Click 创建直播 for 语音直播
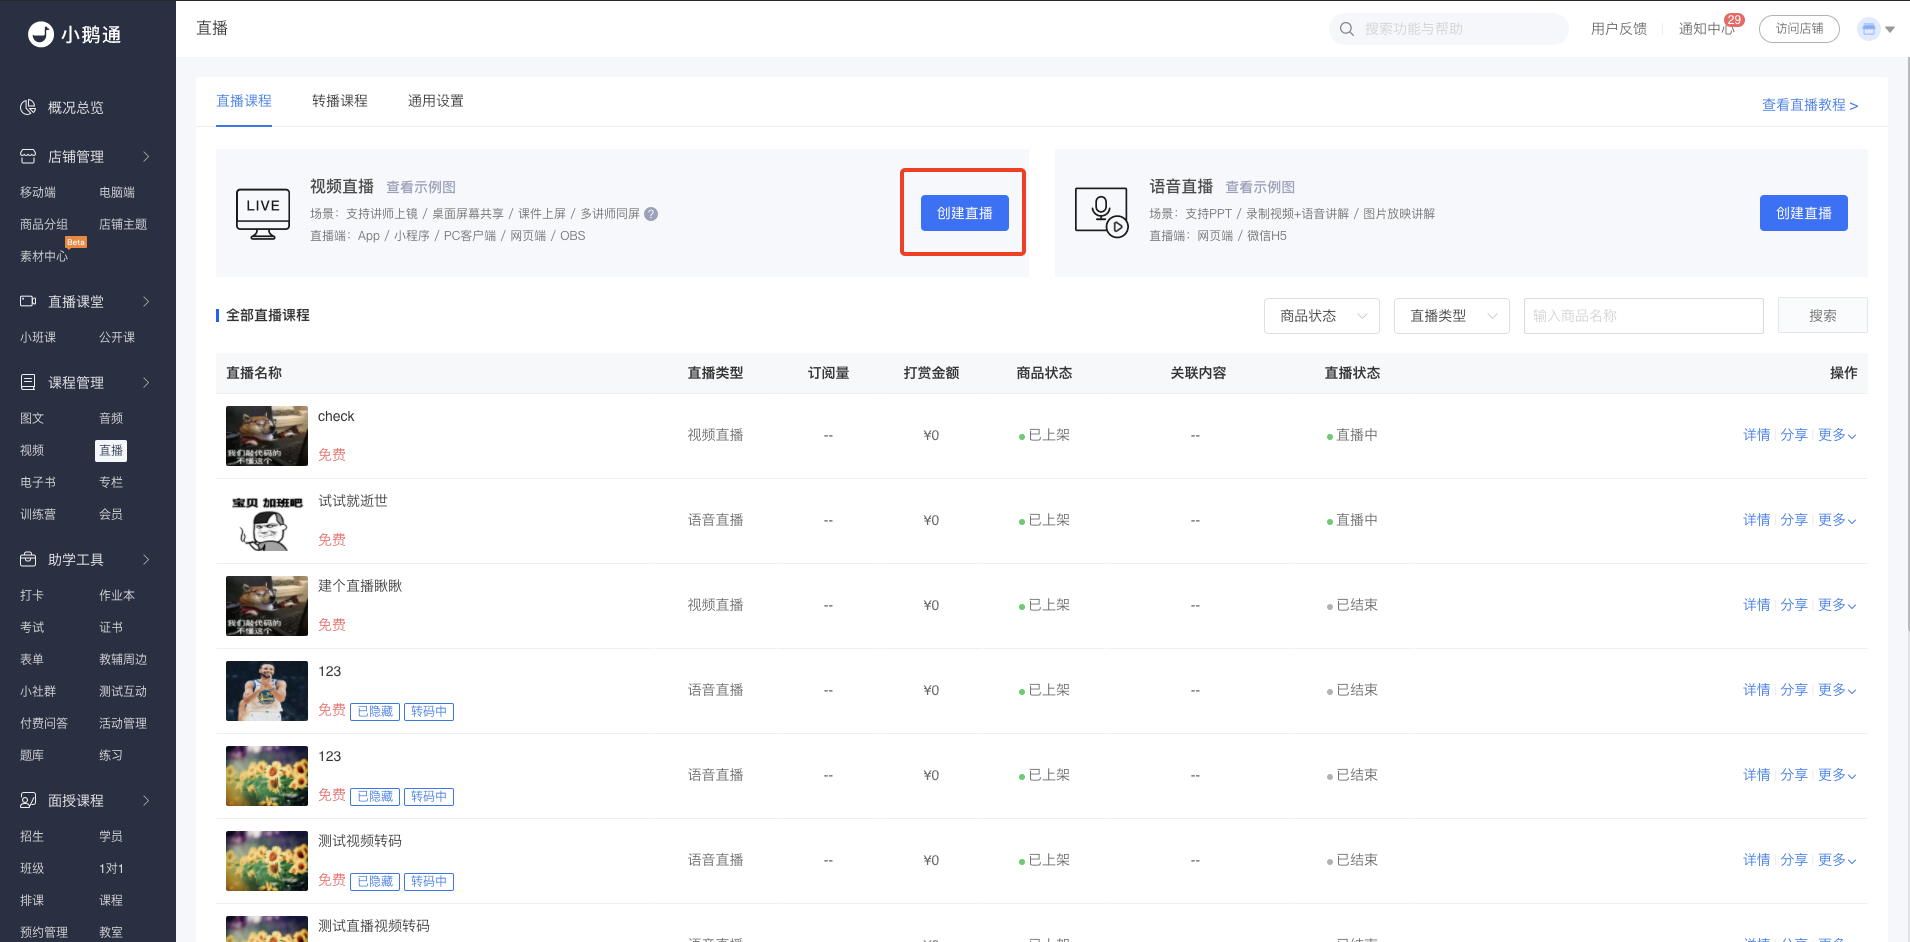Screen dimensions: 1910x942 point(1804,213)
